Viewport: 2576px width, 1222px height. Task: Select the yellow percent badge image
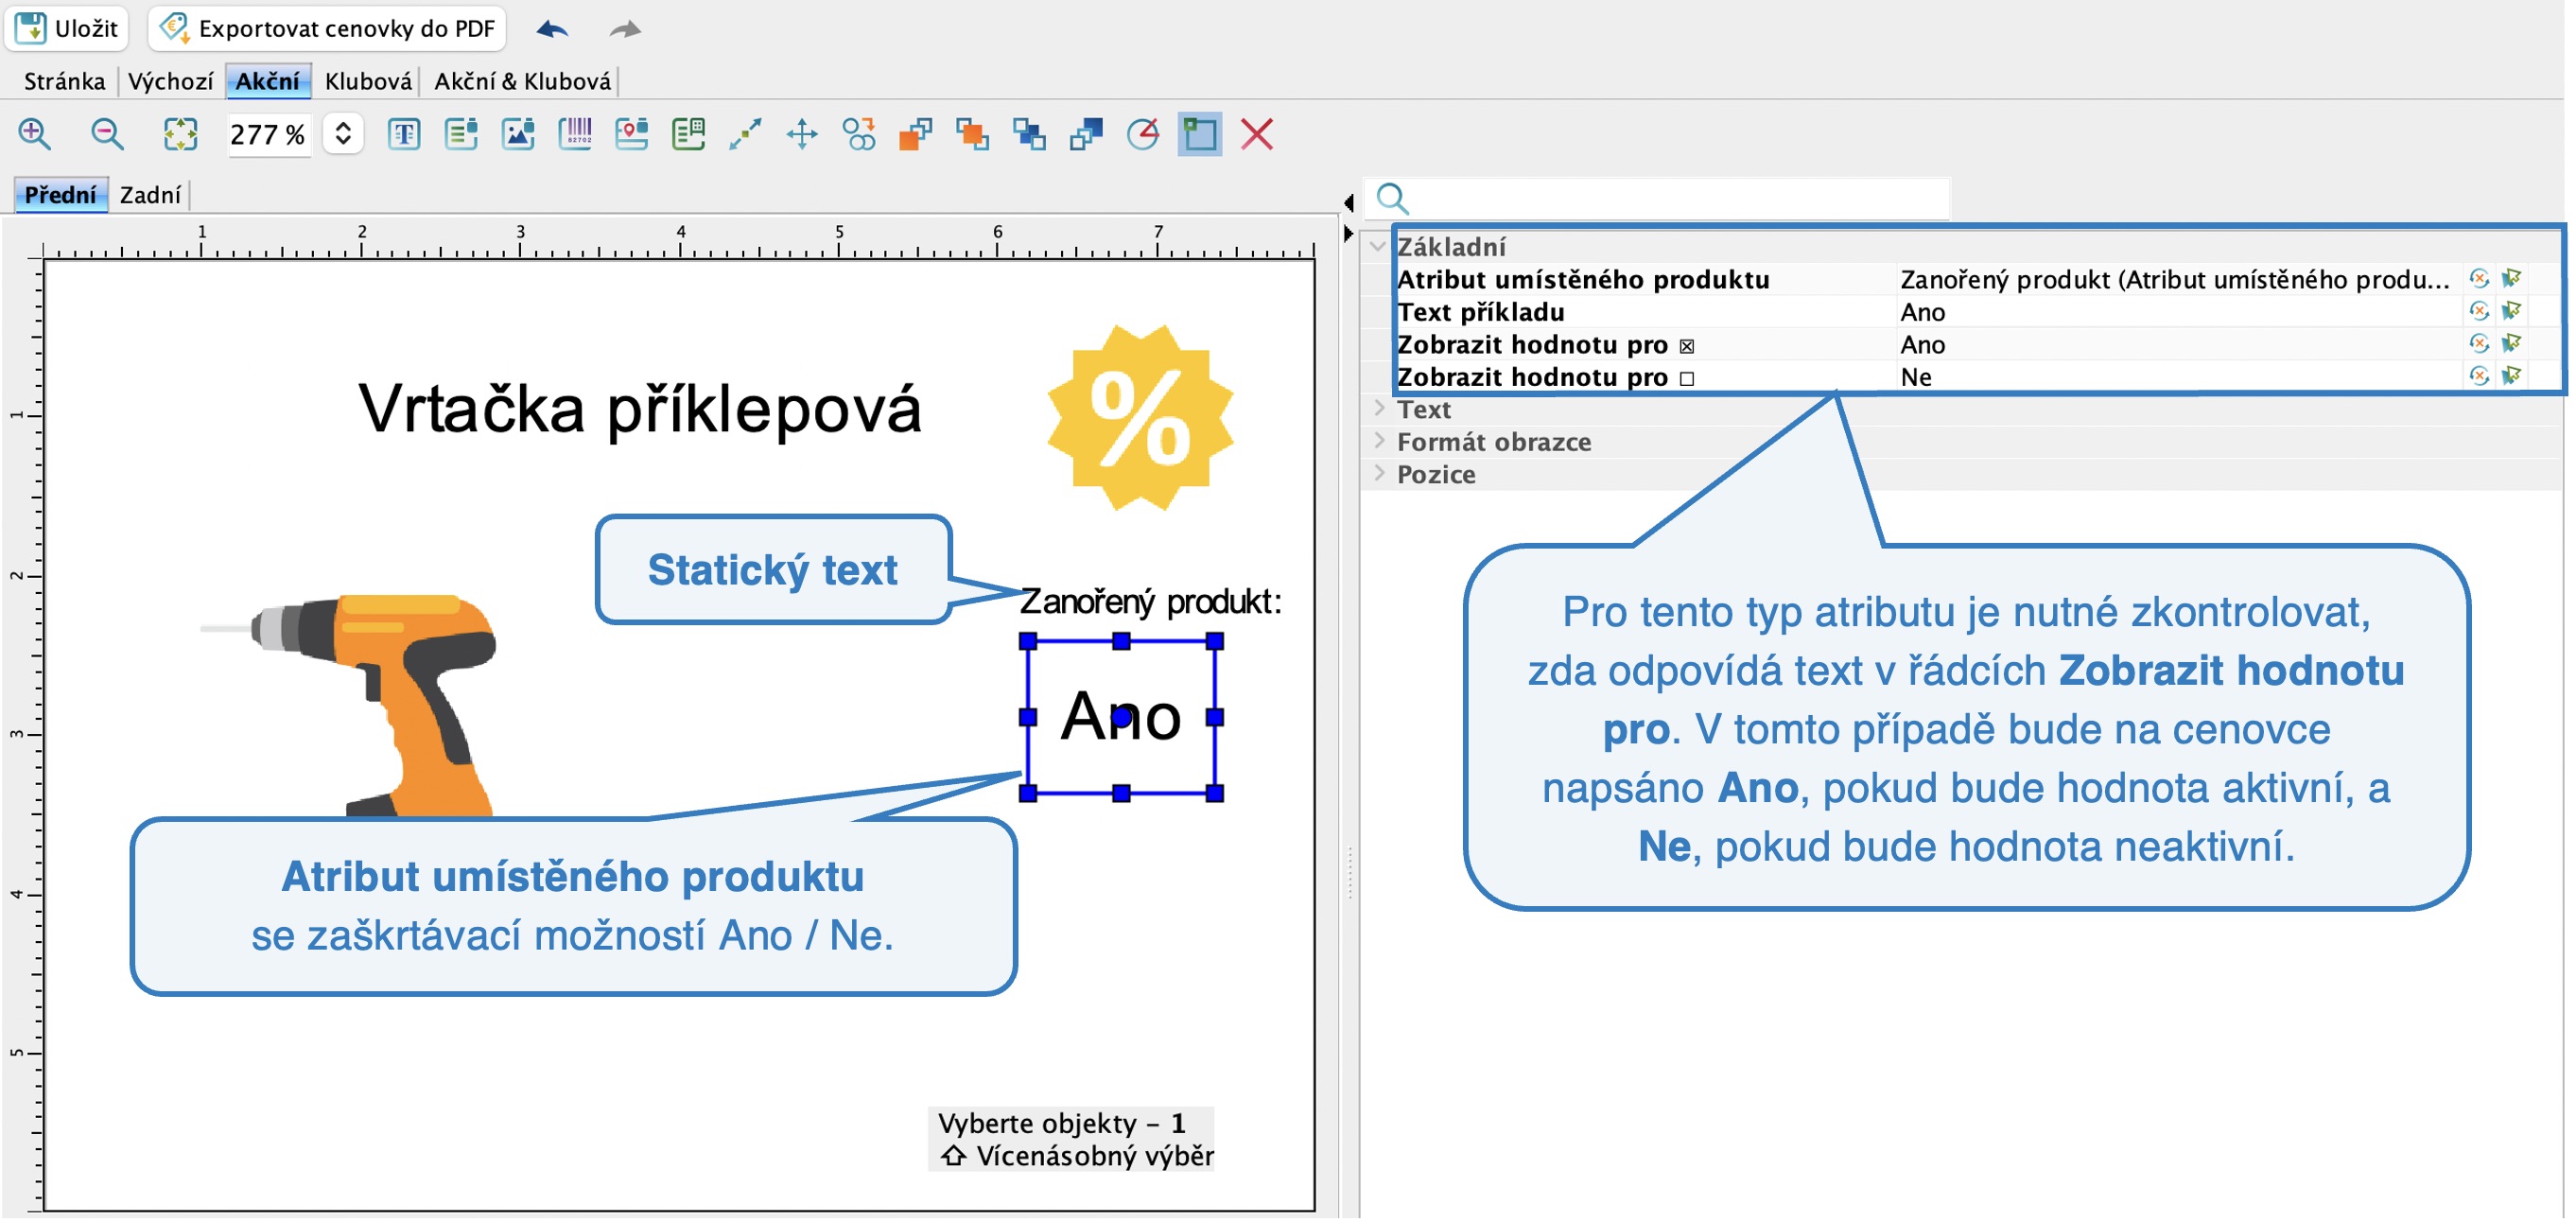(x=1140, y=418)
